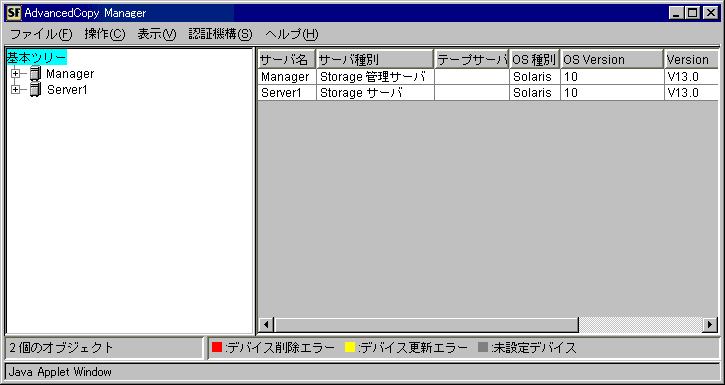
Task: Click the yellow デバイス更新エラー legend square
Action: pos(350,347)
